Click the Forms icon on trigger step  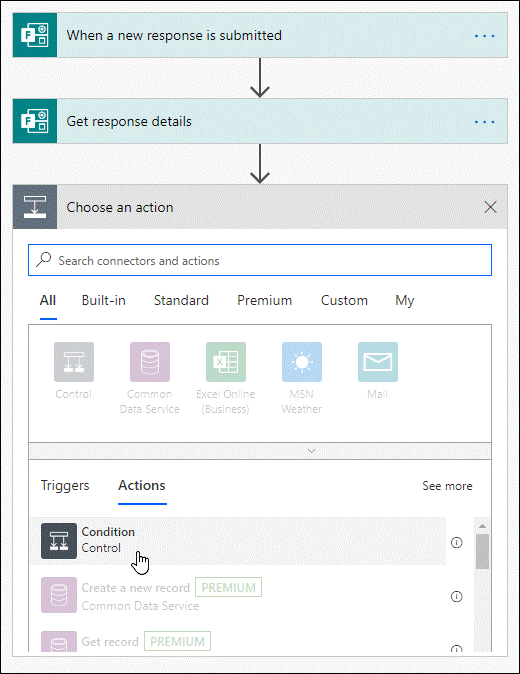click(35, 35)
